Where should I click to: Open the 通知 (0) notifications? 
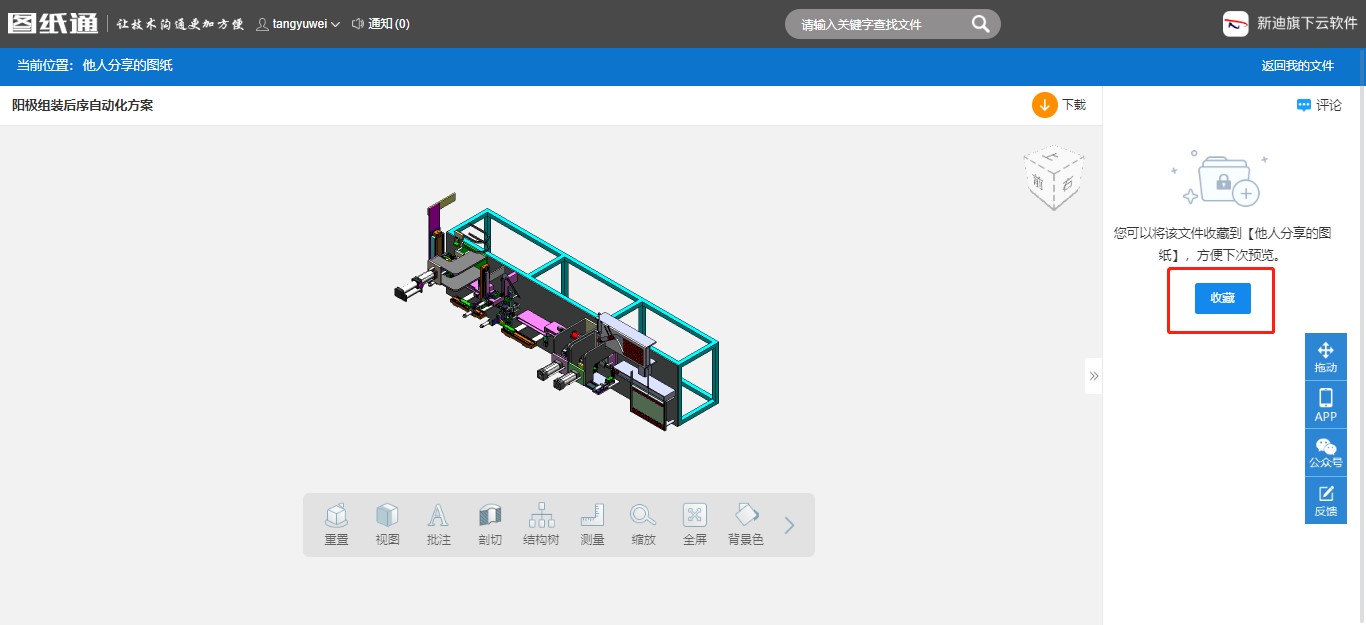pos(380,24)
